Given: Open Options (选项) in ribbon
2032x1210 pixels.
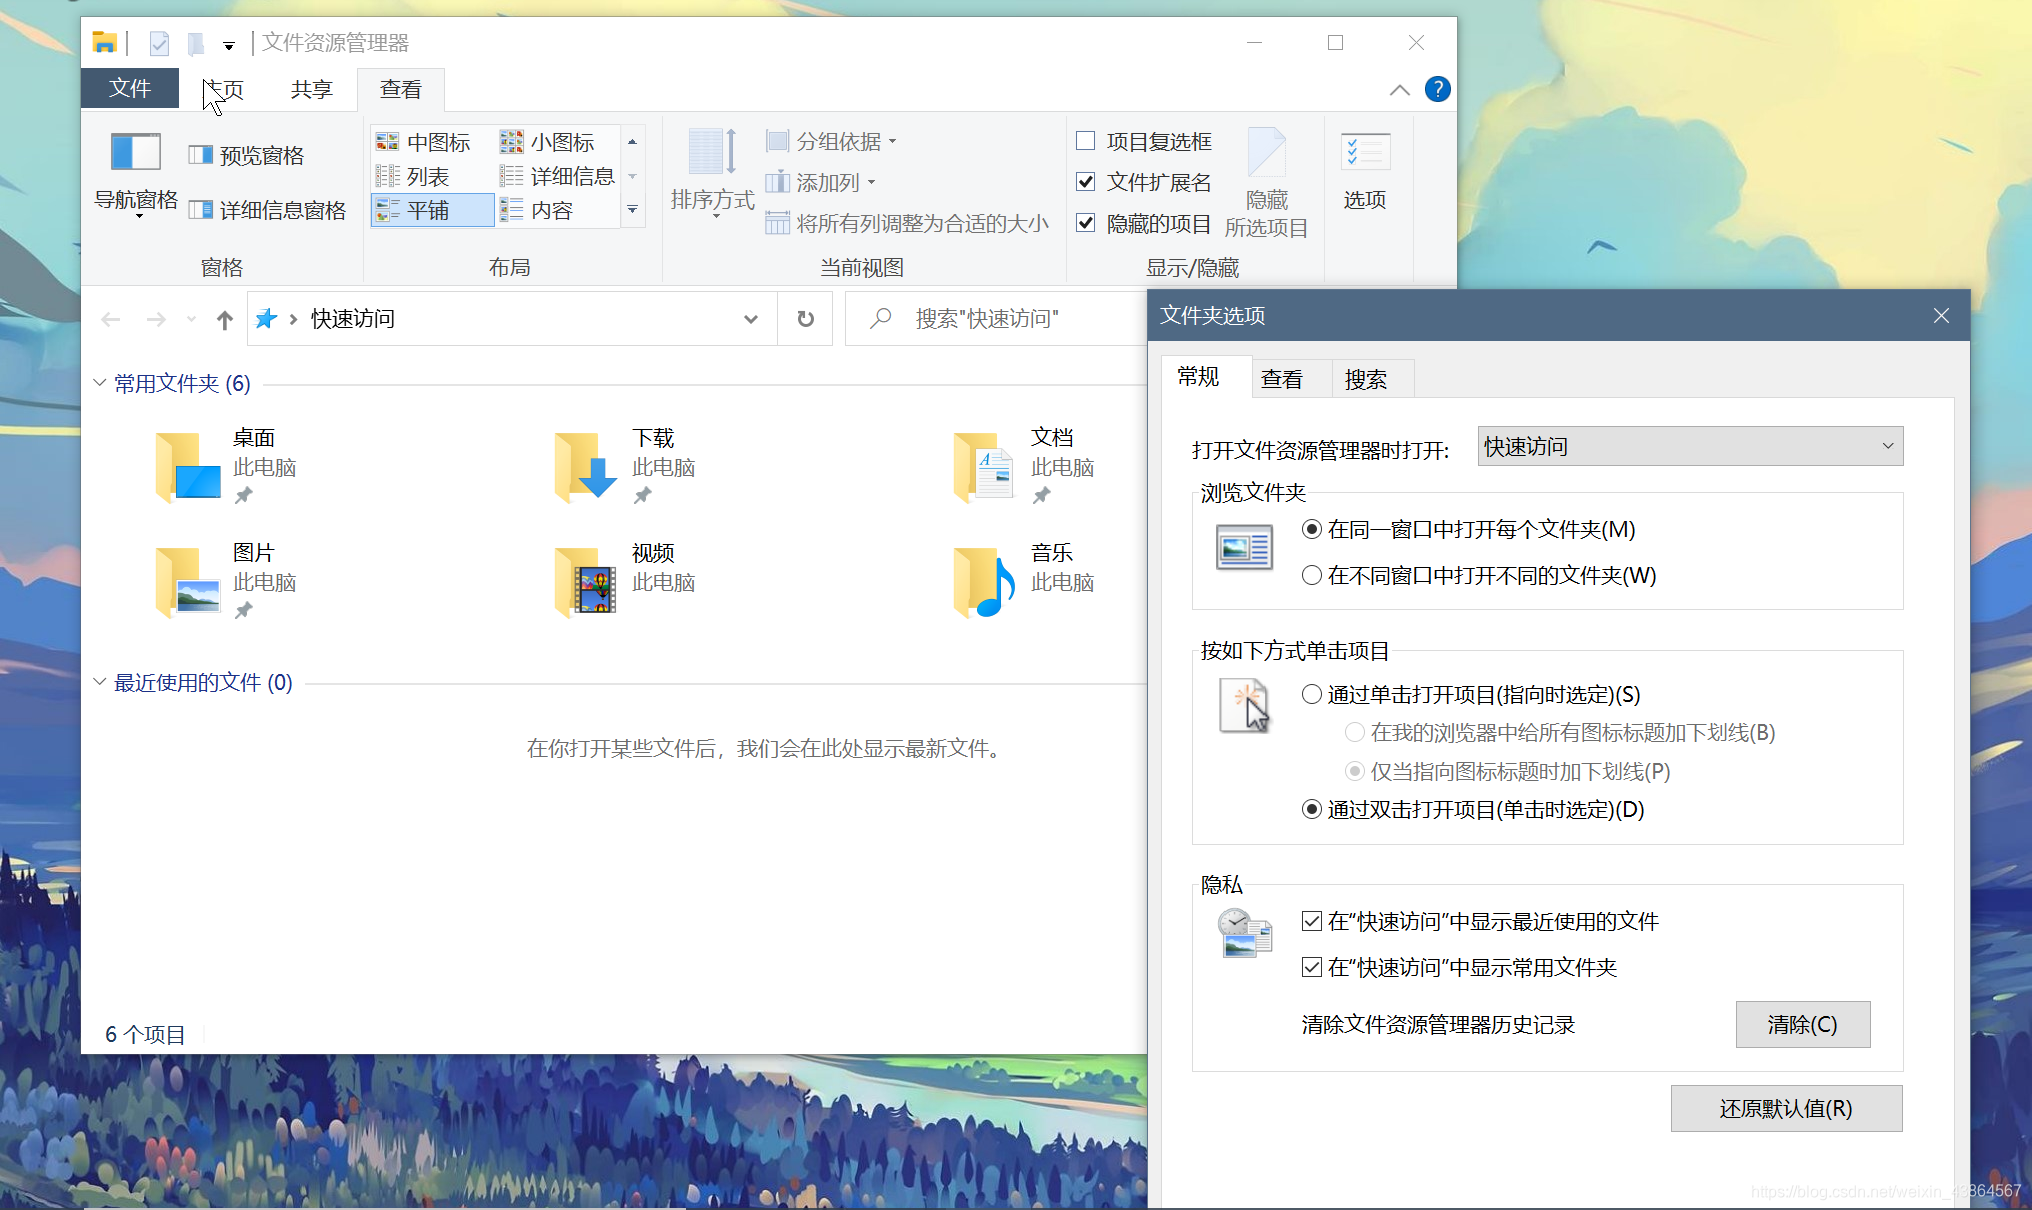Looking at the screenshot, I should point(1365,172).
